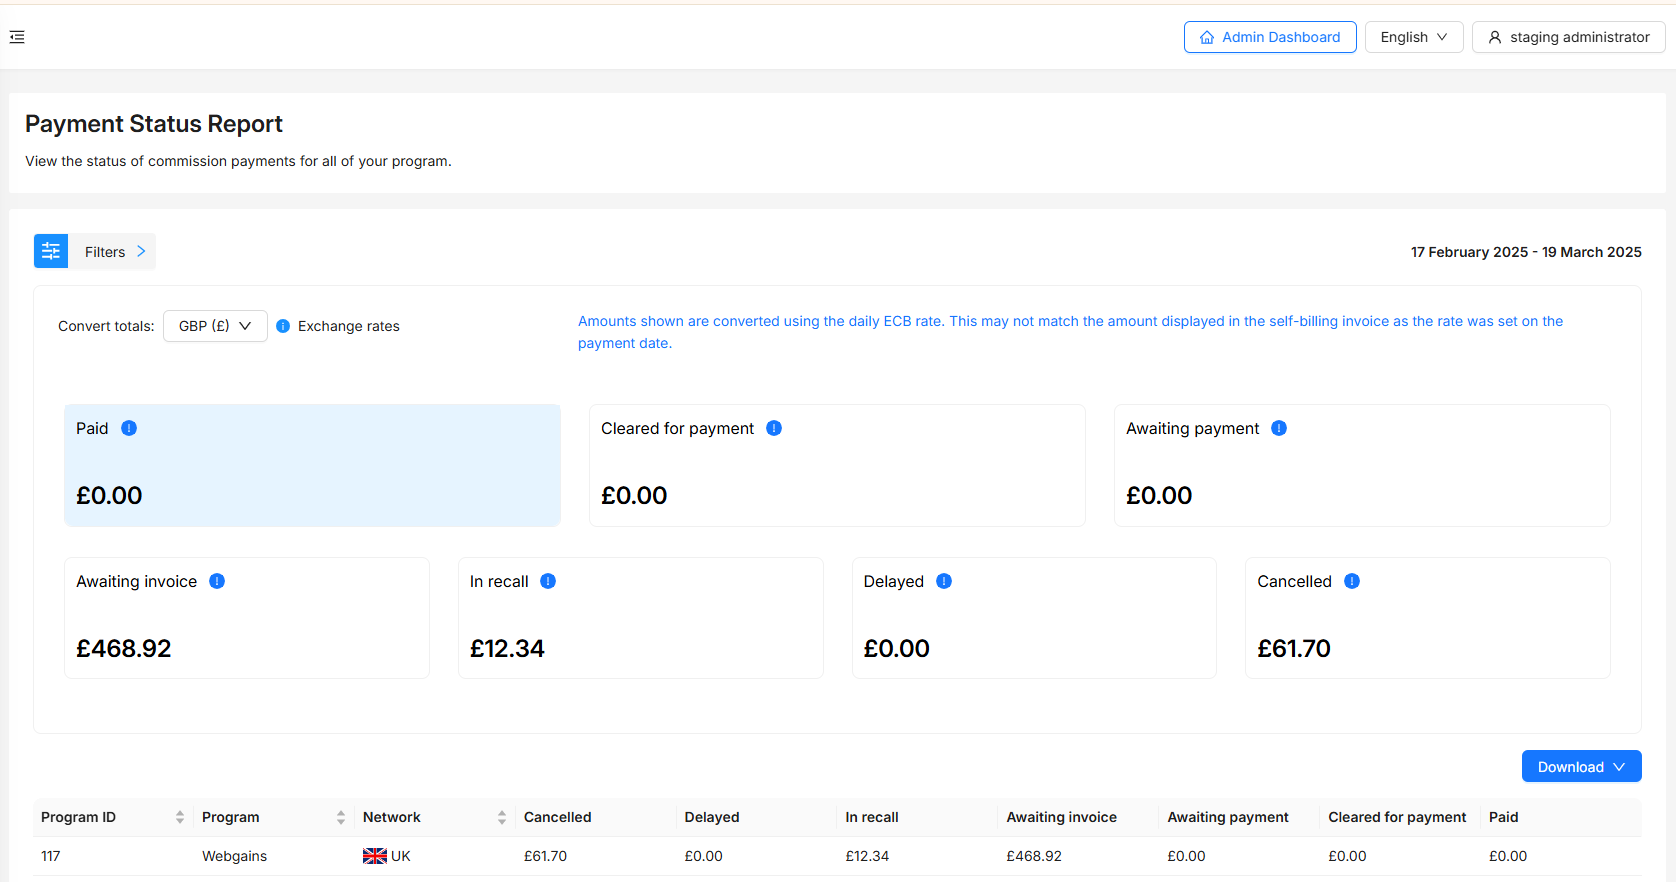Click the blue filter sliders icon
The width and height of the screenshot is (1676, 882).
pyautogui.click(x=51, y=252)
